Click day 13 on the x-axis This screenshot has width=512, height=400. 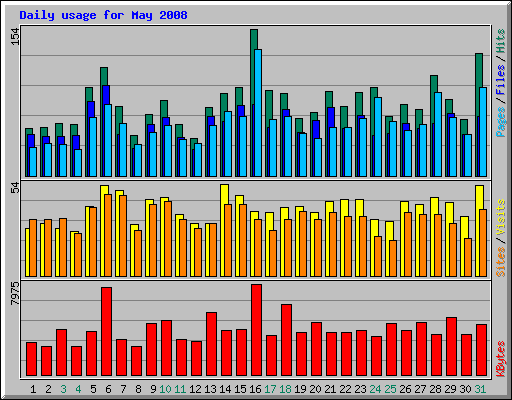210,389
